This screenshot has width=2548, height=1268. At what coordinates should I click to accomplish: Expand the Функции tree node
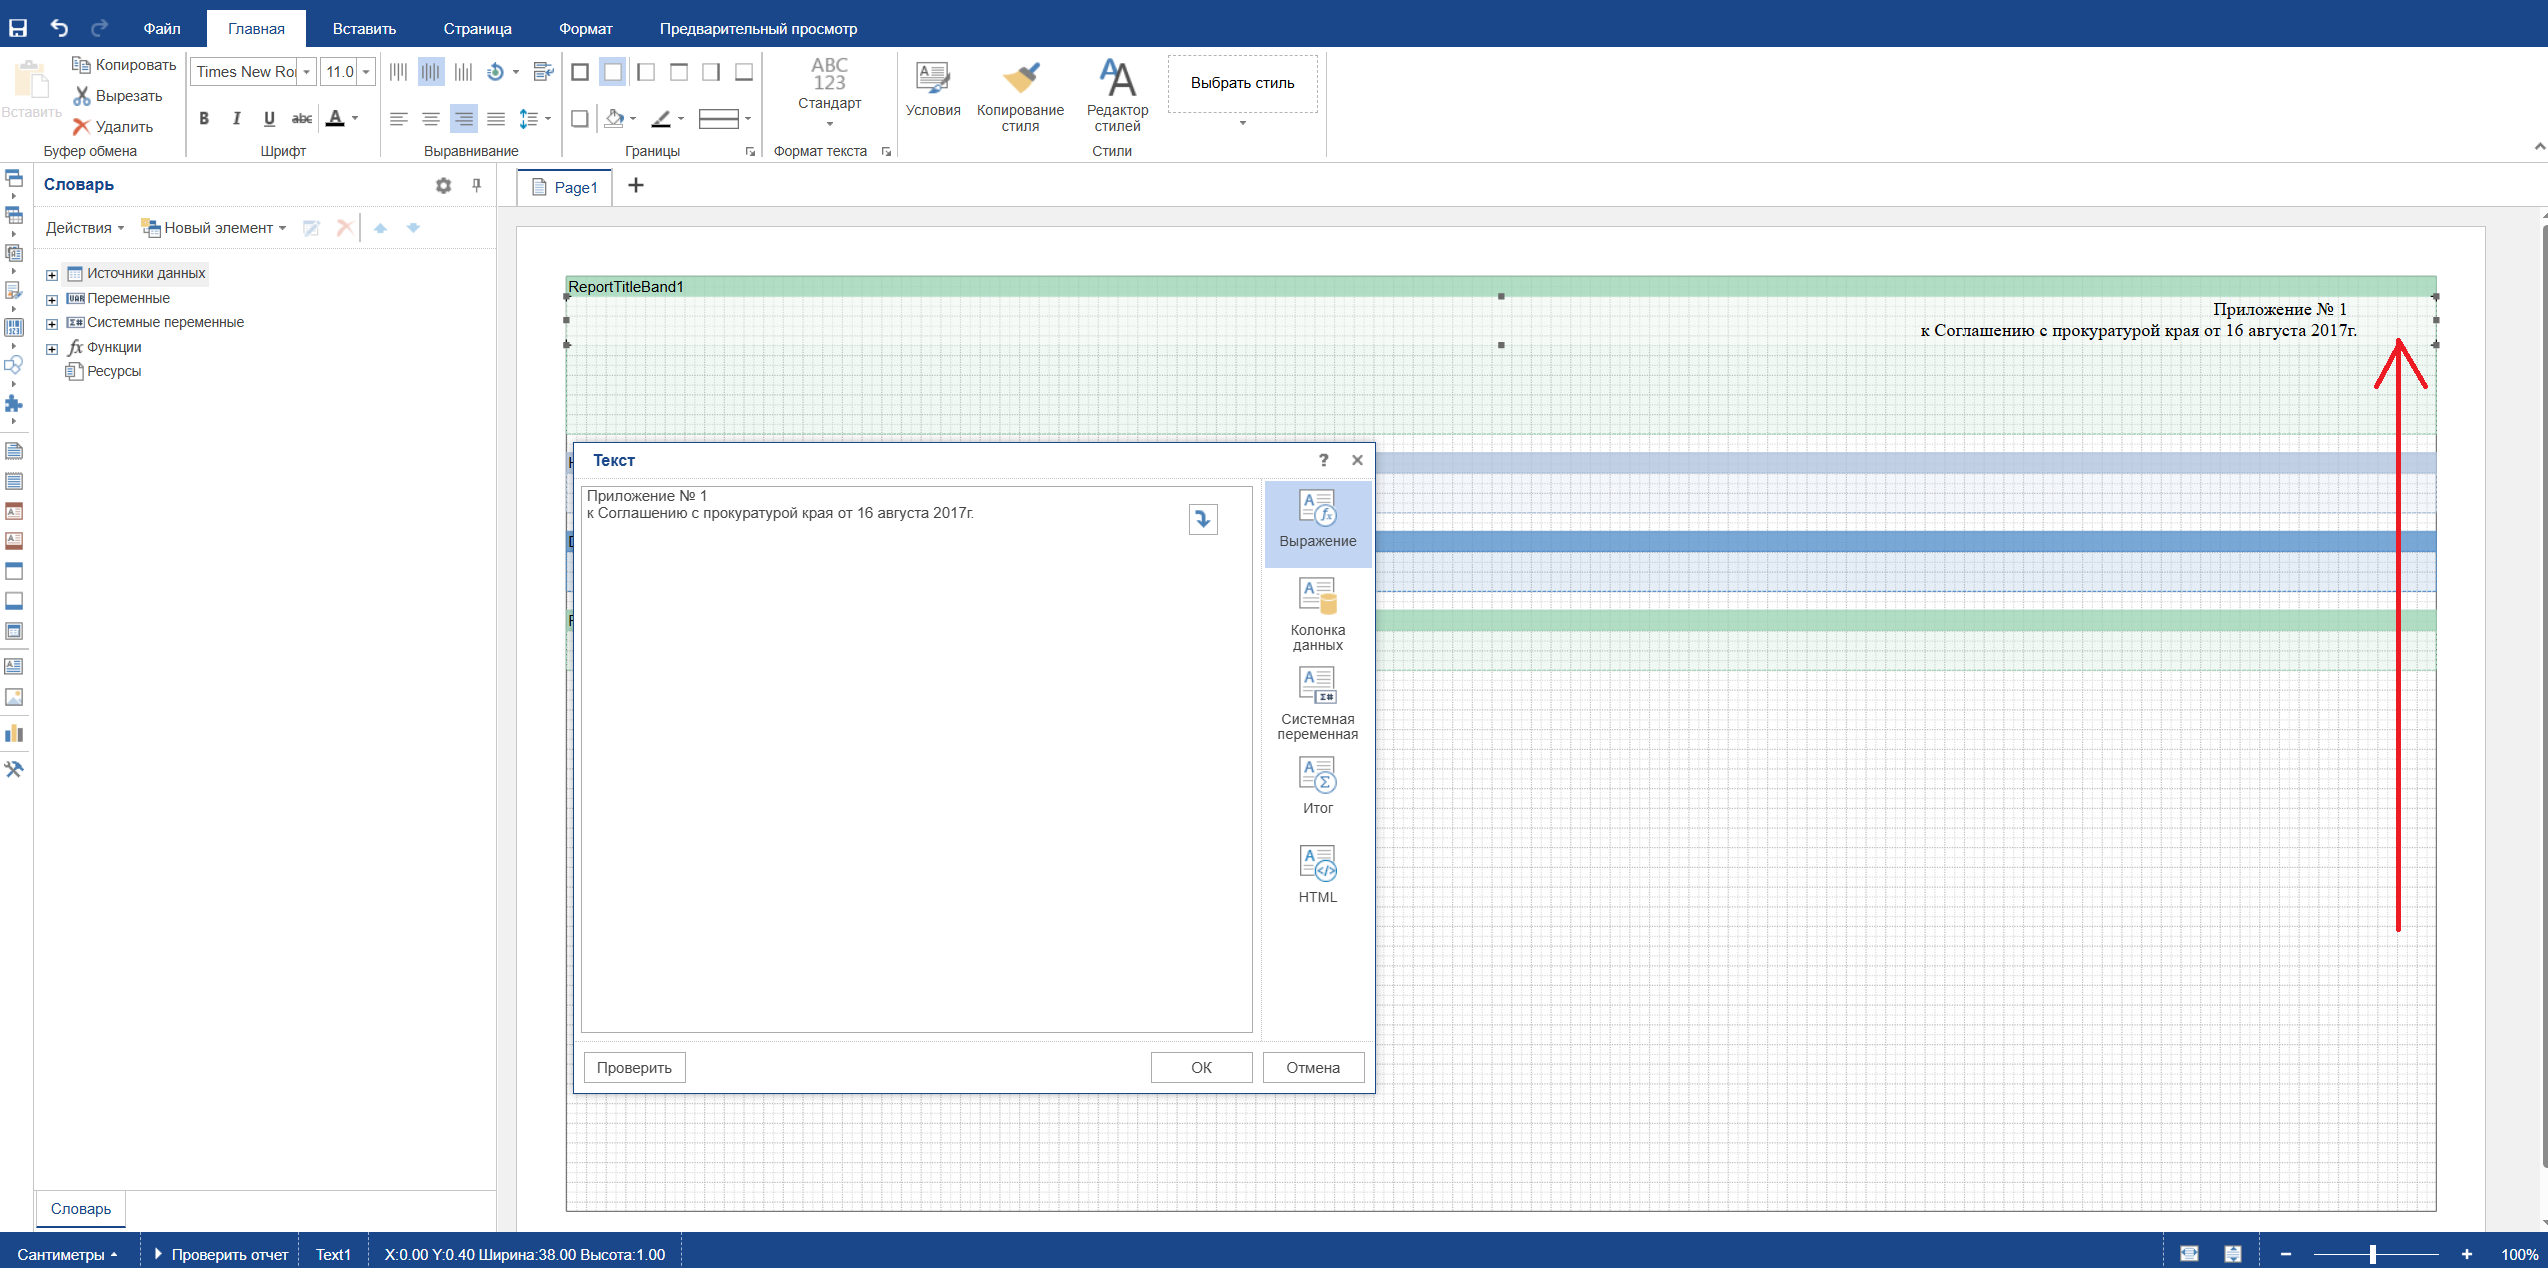click(x=52, y=348)
